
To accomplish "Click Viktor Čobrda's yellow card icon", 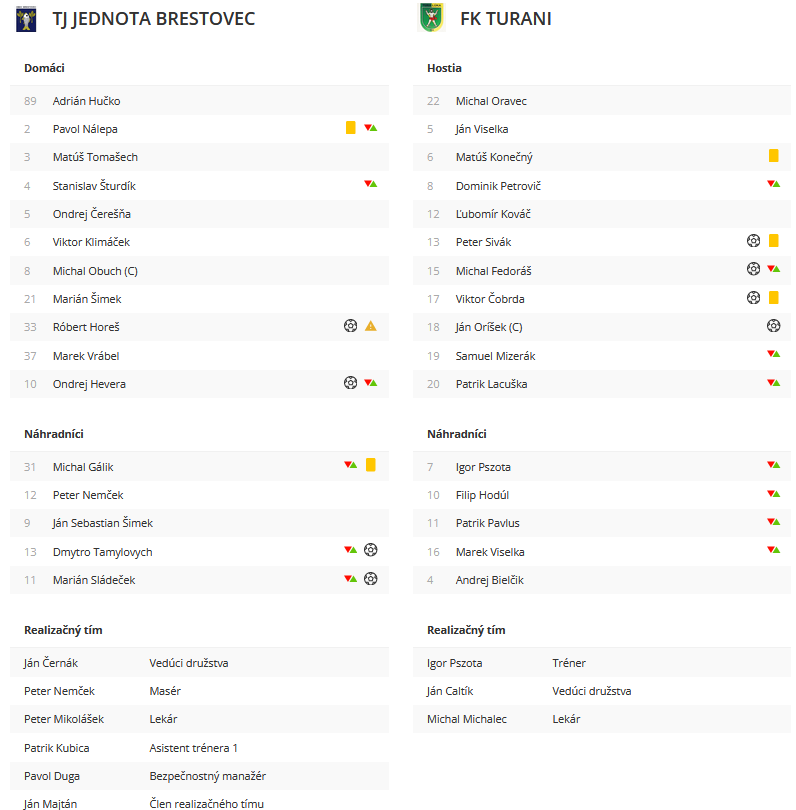I will (773, 298).
